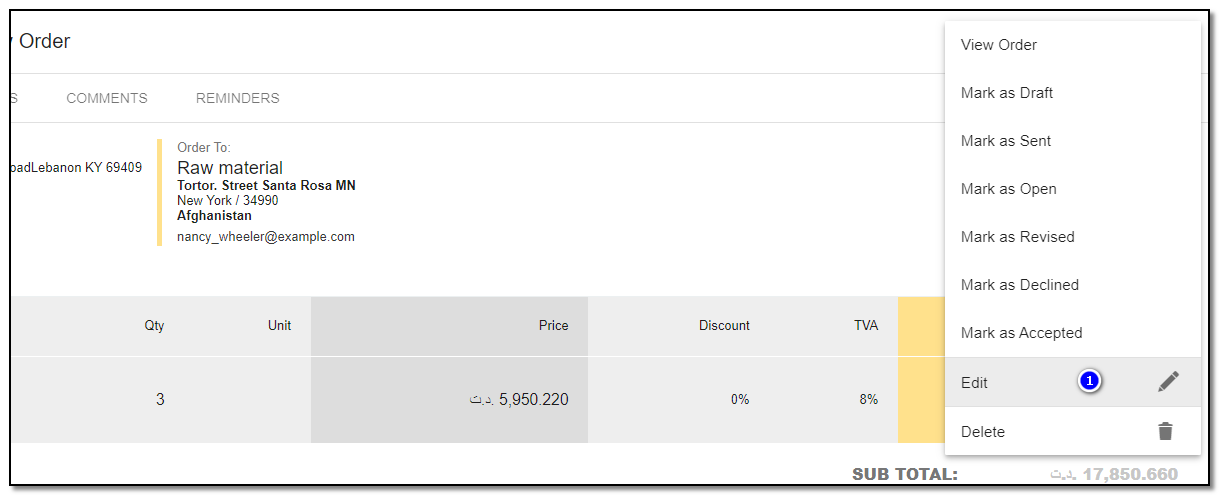Viewport: 1219px width, 495px height.
Task: Click the Delete menu entry
Action: (x=982, y=432)
